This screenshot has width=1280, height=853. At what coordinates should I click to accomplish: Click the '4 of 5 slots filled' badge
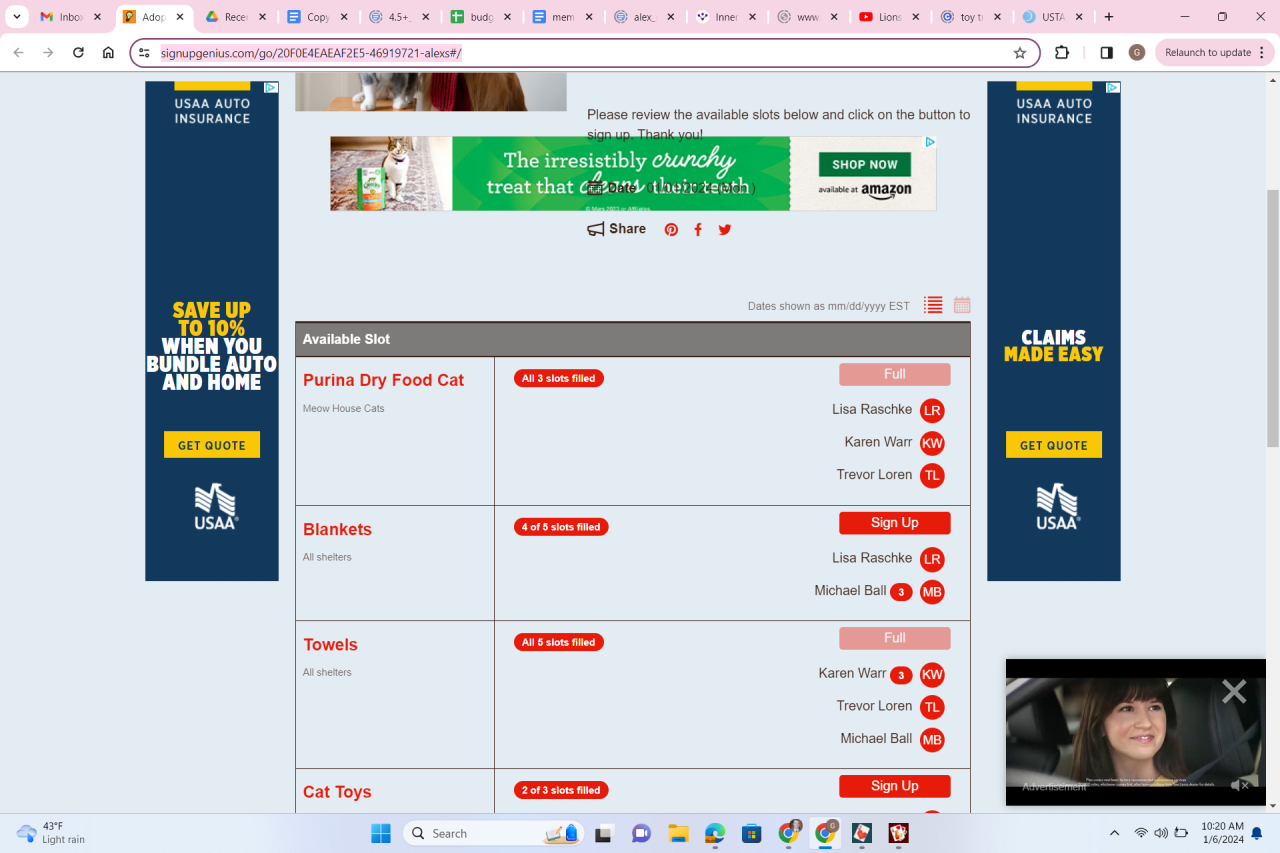click(x=561, y=527)
